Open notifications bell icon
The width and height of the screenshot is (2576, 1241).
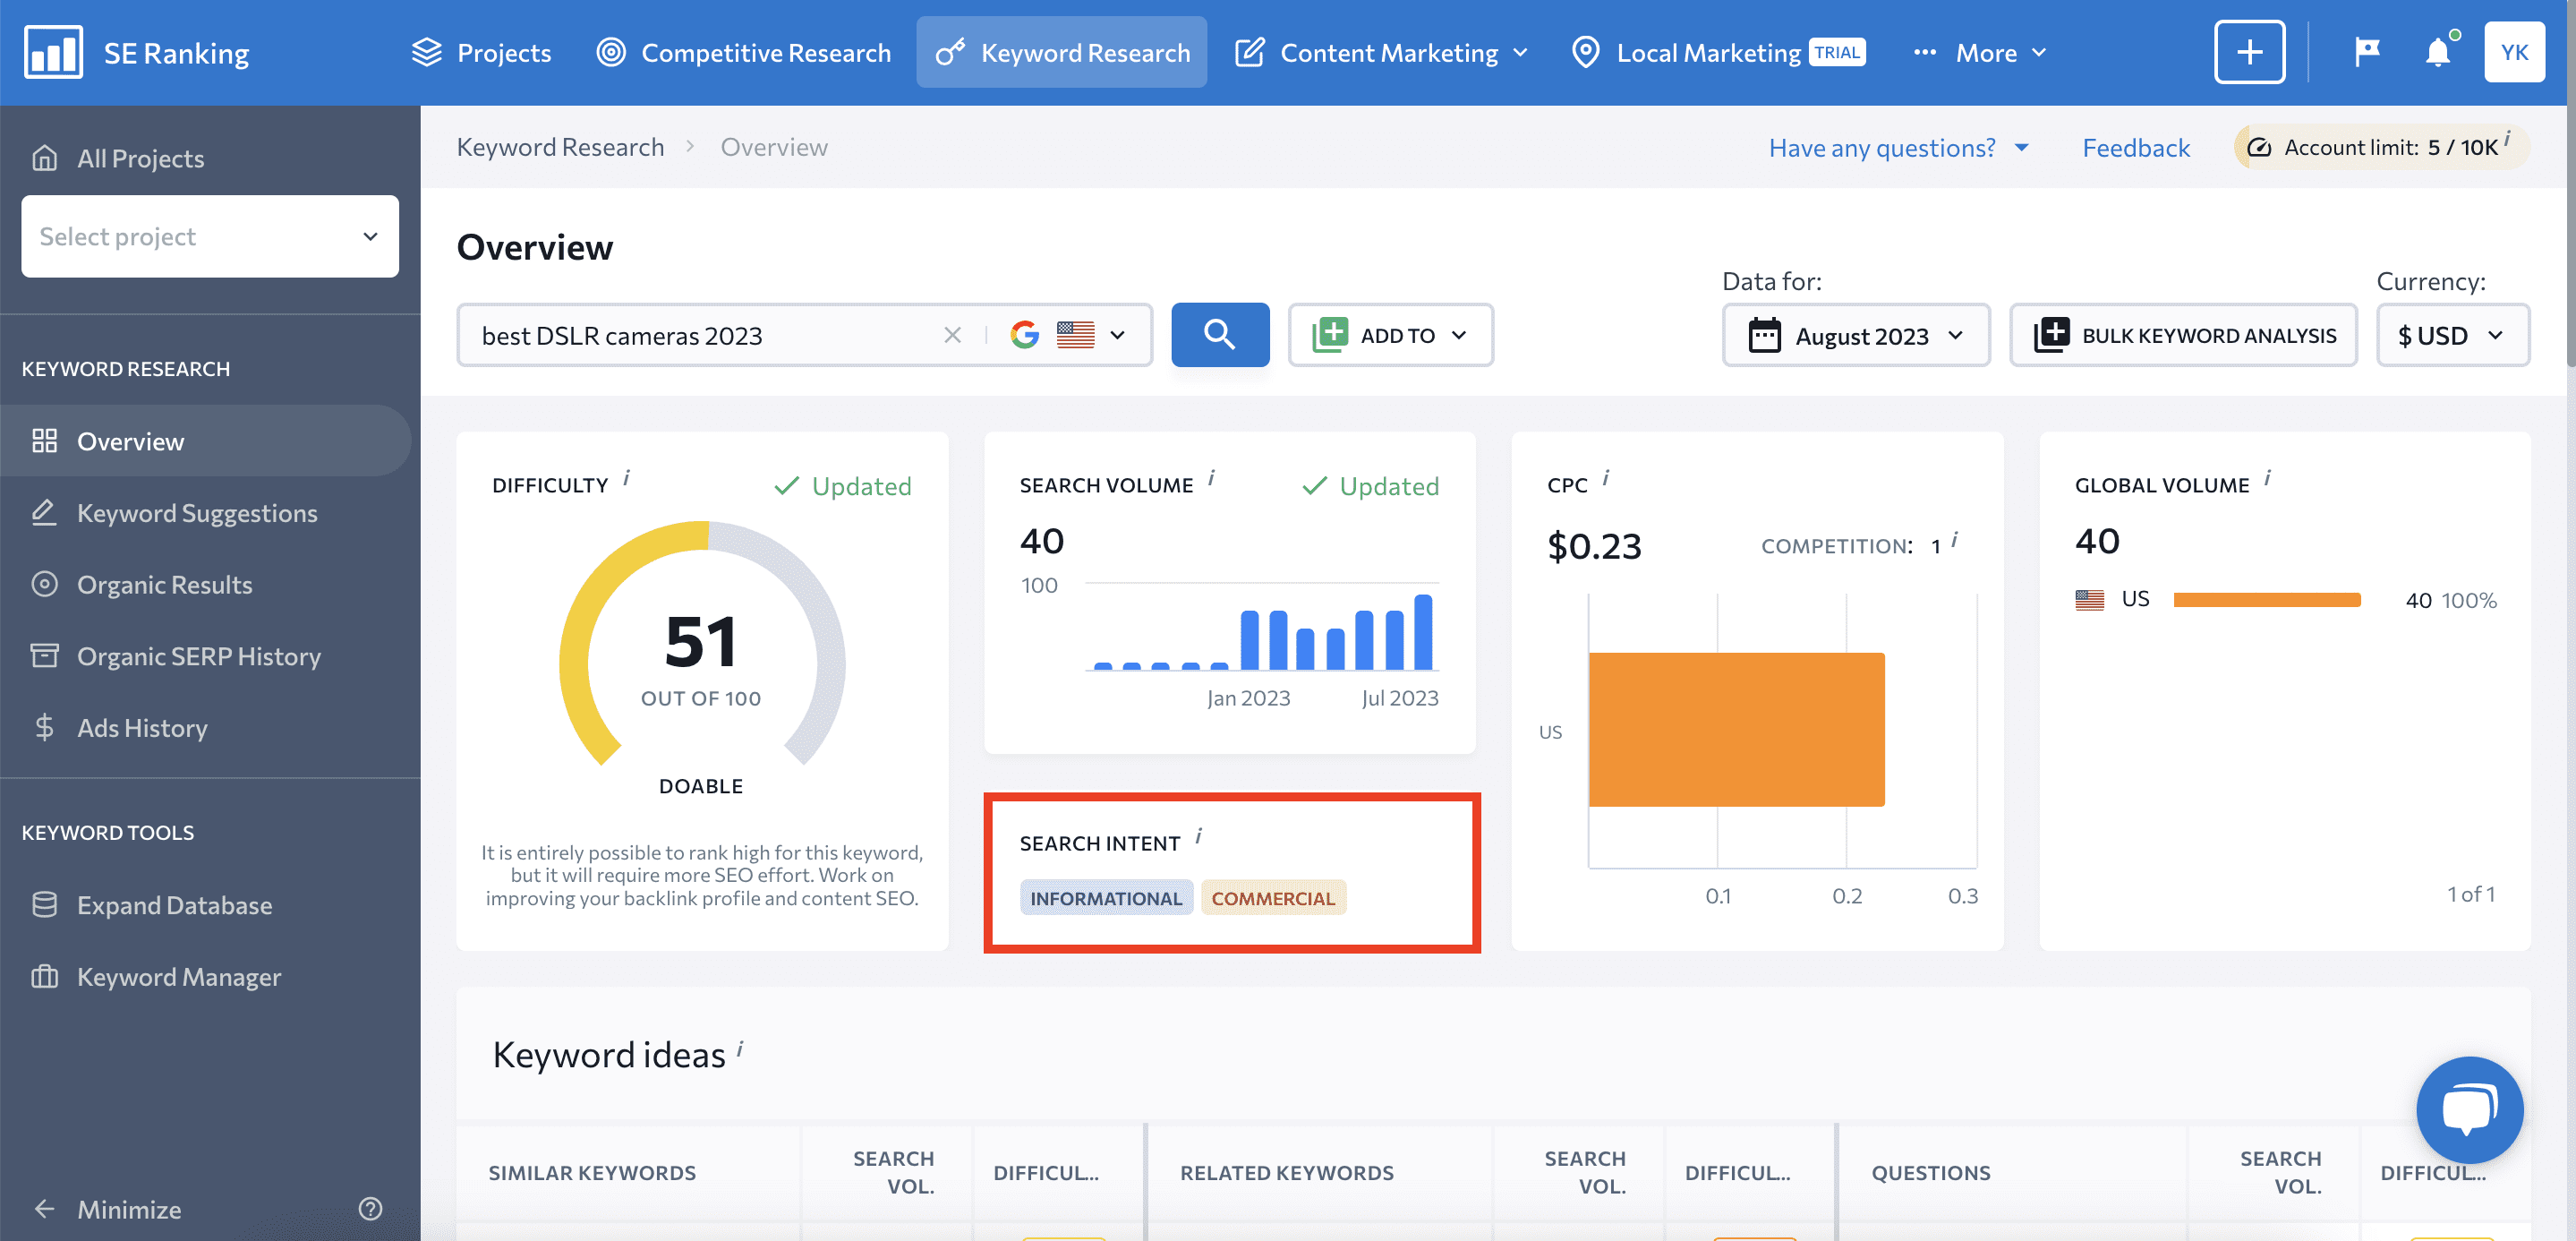(x=2437, y=52)
